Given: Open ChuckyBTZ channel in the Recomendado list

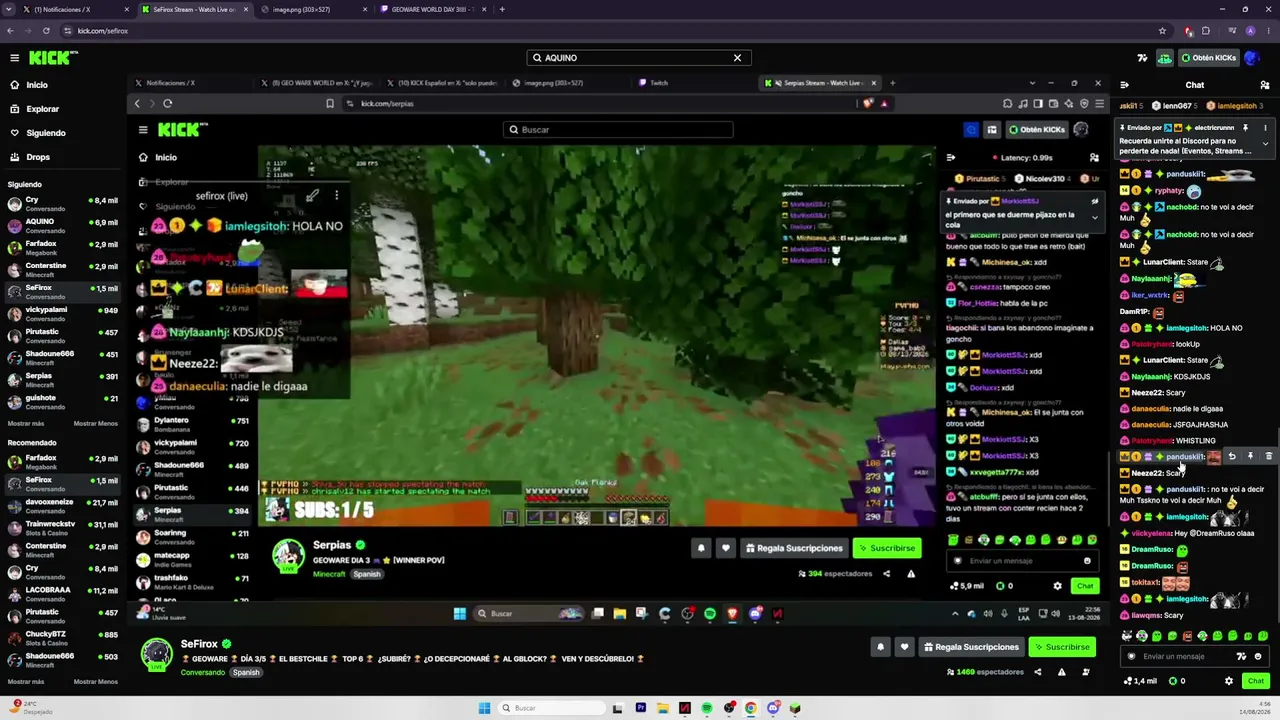Looking at the screenshot, I should (63, 638).
